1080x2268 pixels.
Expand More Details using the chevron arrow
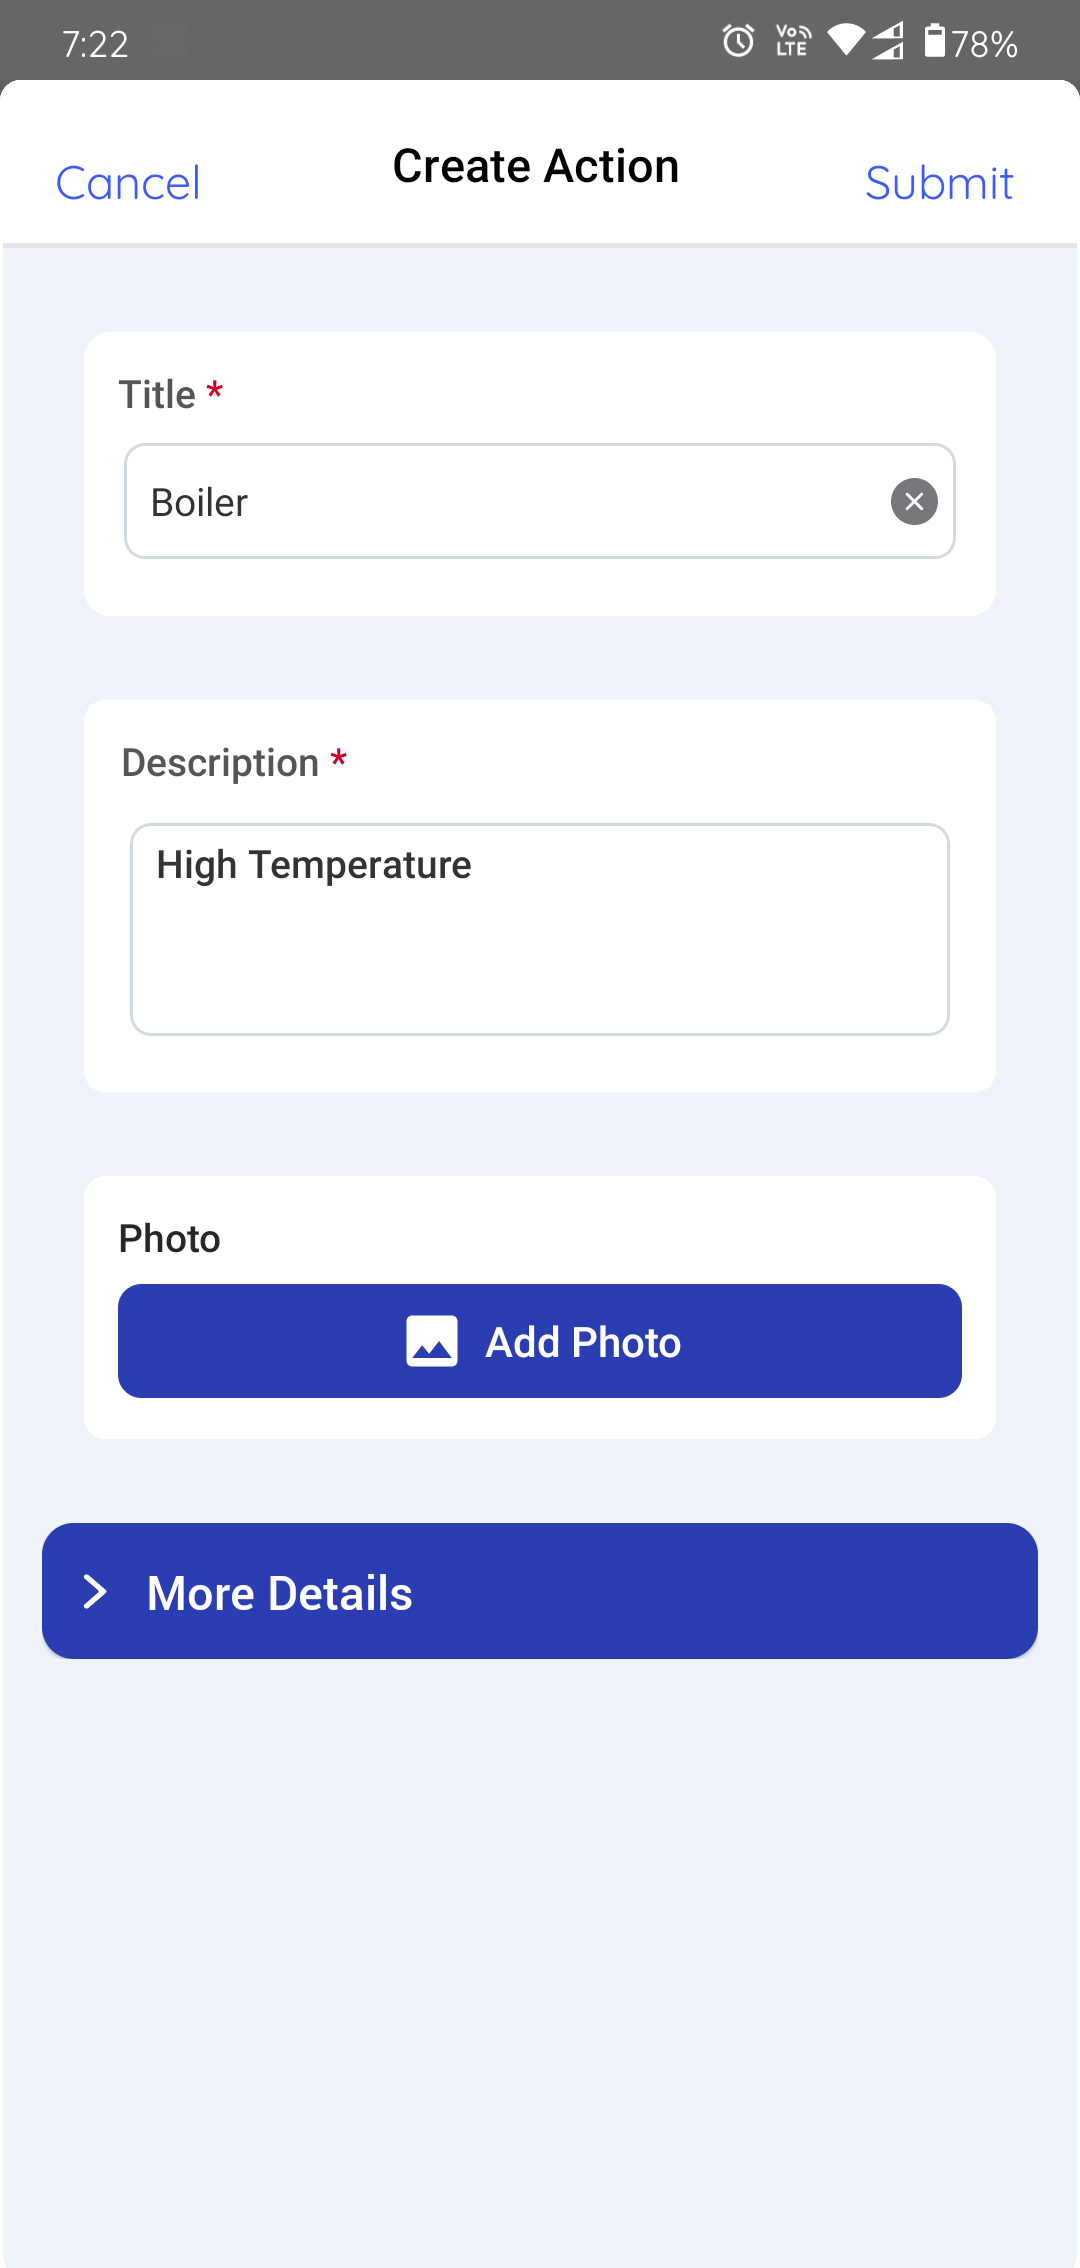click(x=95, y=1592)
